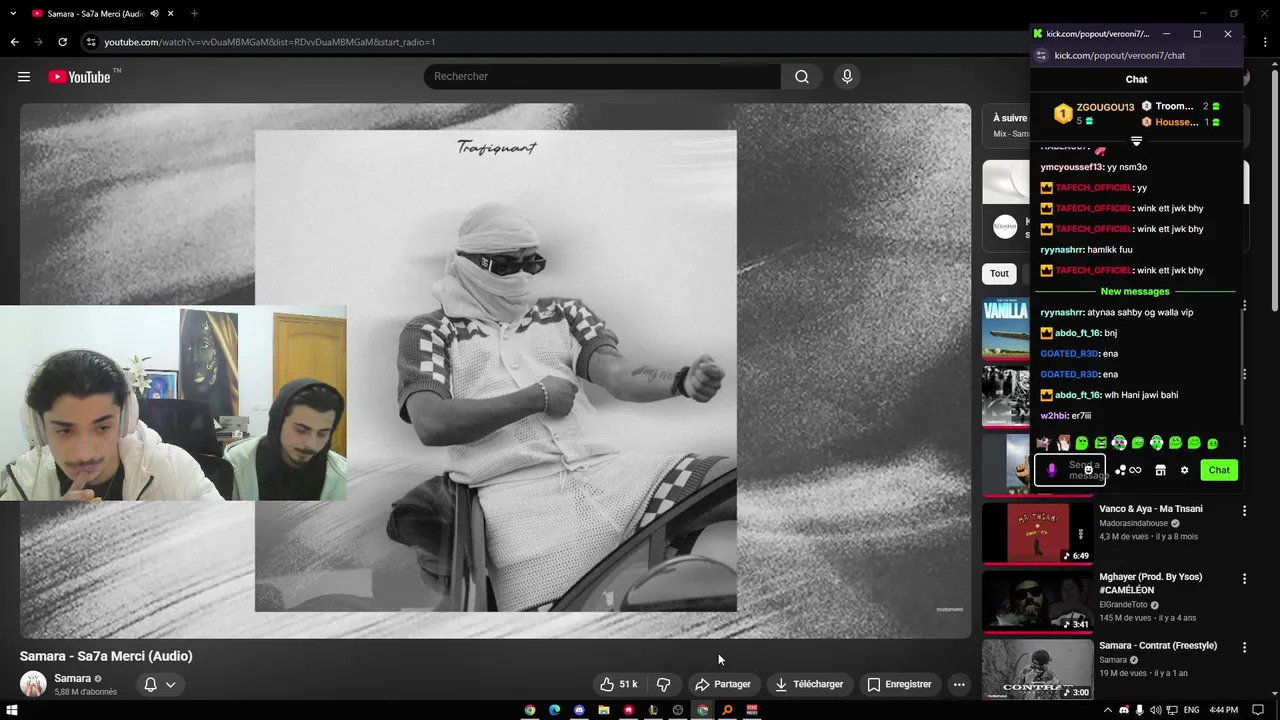This screenshot has height=720, width=1280.
Task: Click the YouTube search magnifier button
Action: pyautogui.click(x=802, y=77)
